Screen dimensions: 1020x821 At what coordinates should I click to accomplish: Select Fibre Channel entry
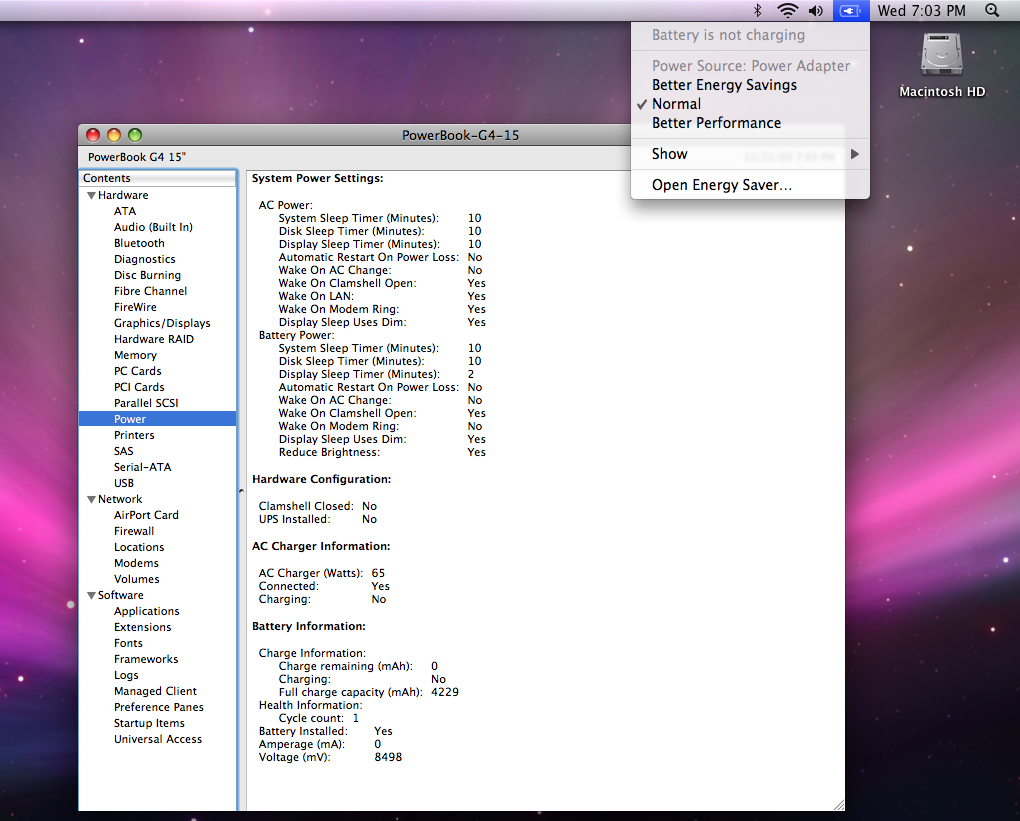pos(157,291)
